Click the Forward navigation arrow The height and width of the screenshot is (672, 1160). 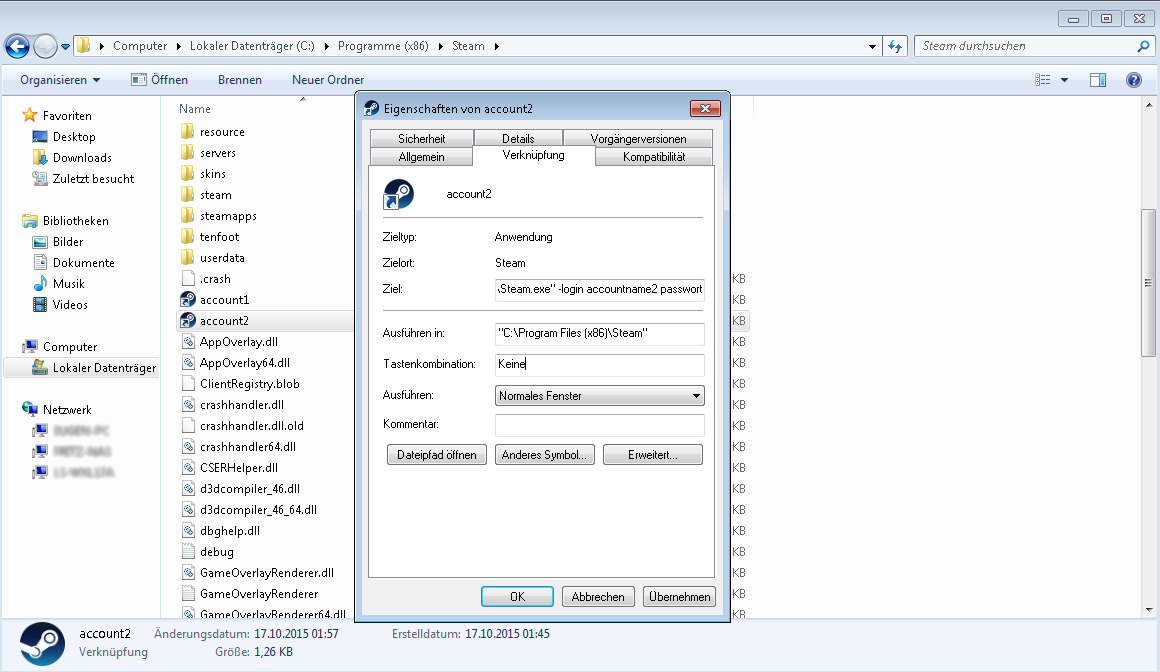coord(45,47)
